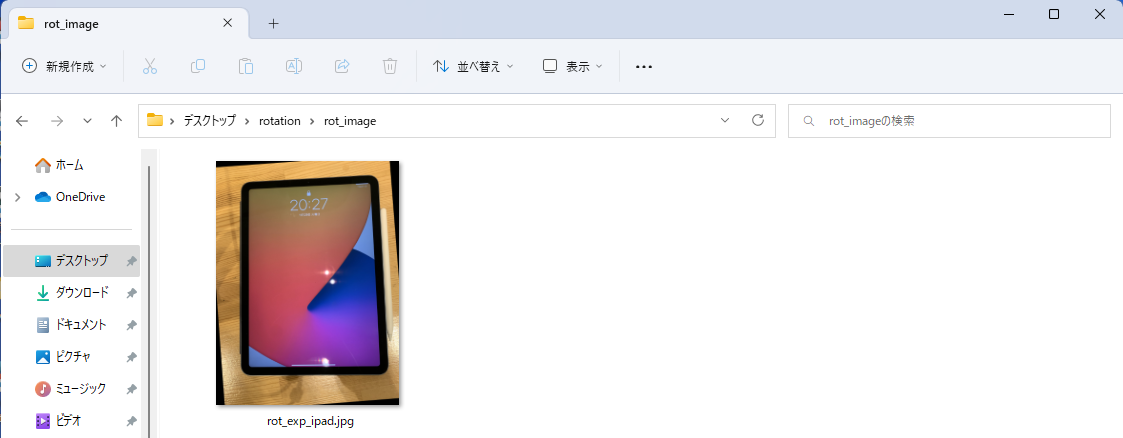Screen dimensions: 1123x438
Task: Select the rot_image tab
Action: click(129, 23)
